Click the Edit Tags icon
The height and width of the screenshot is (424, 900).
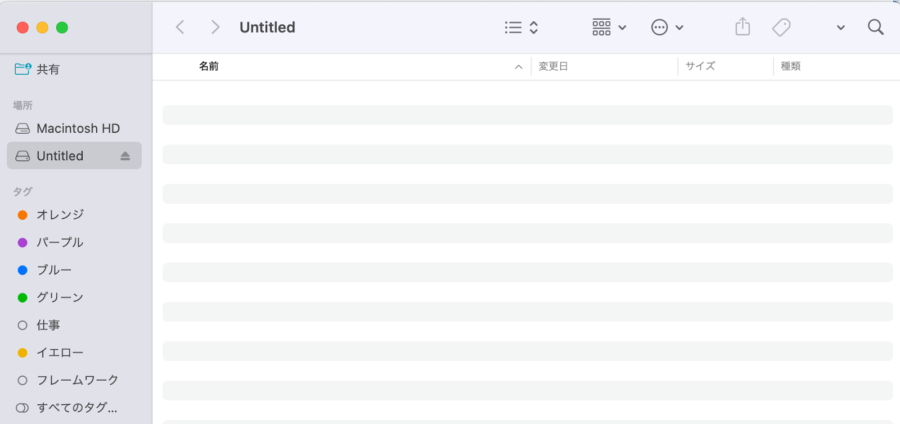781,27
